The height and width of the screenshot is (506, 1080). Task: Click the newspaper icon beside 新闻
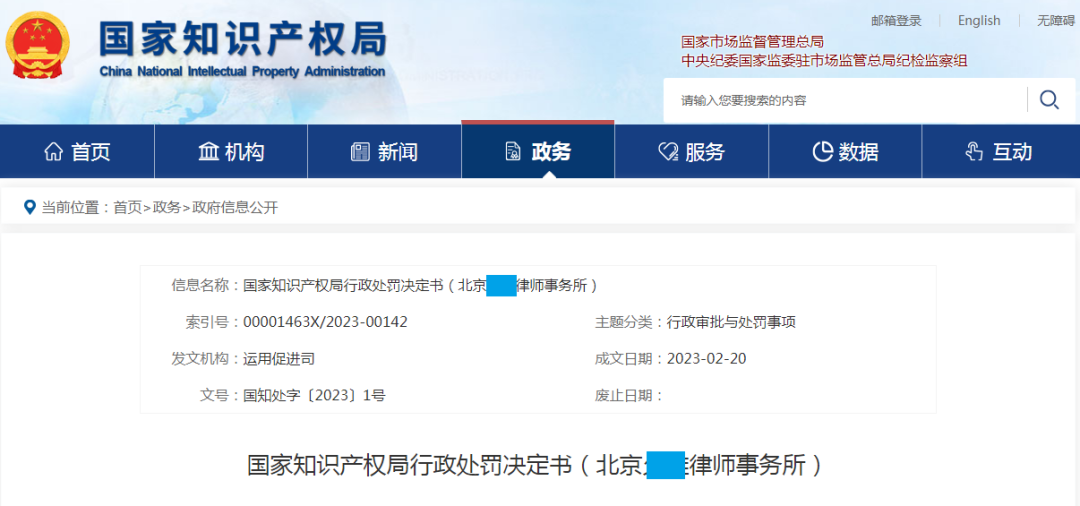[360, 151]
